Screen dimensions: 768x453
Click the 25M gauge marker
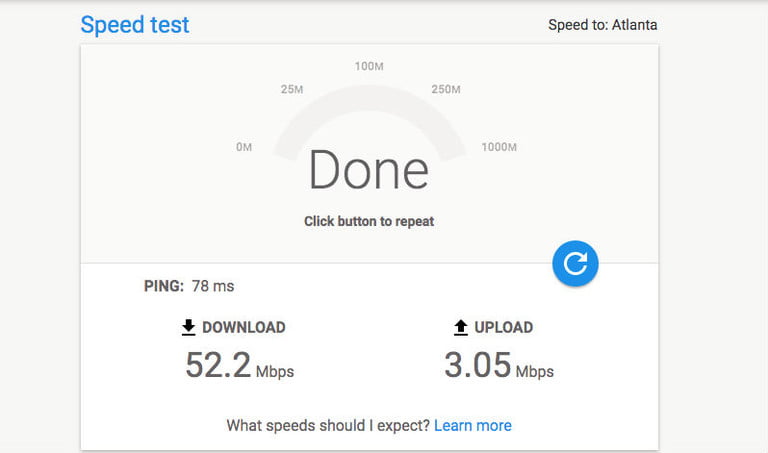click(292, 89)
